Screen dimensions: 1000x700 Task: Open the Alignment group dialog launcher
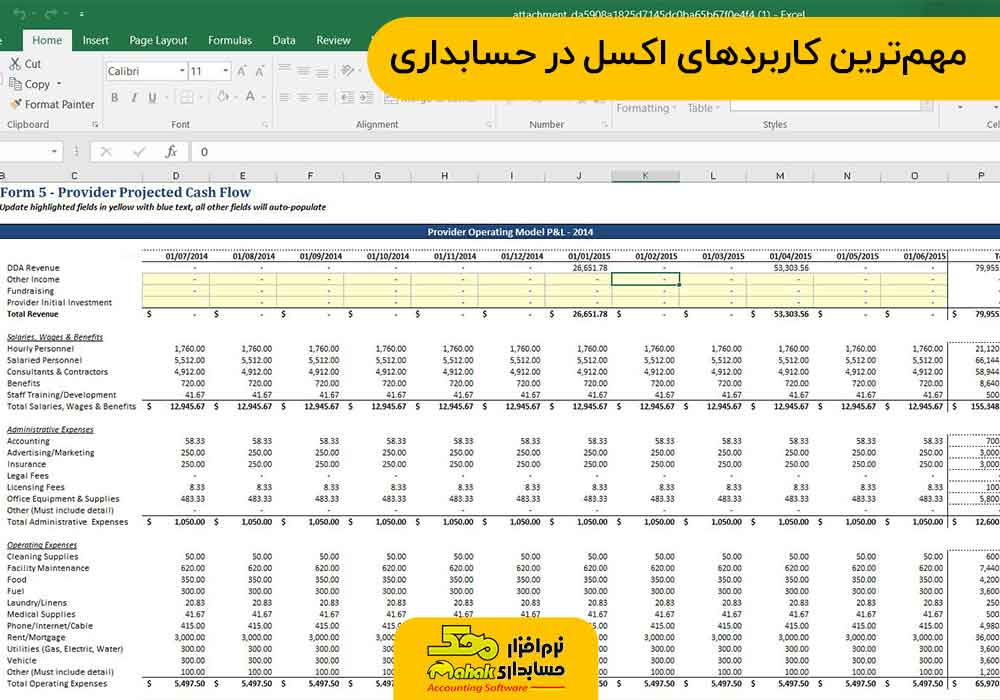[x=489, y=125]
